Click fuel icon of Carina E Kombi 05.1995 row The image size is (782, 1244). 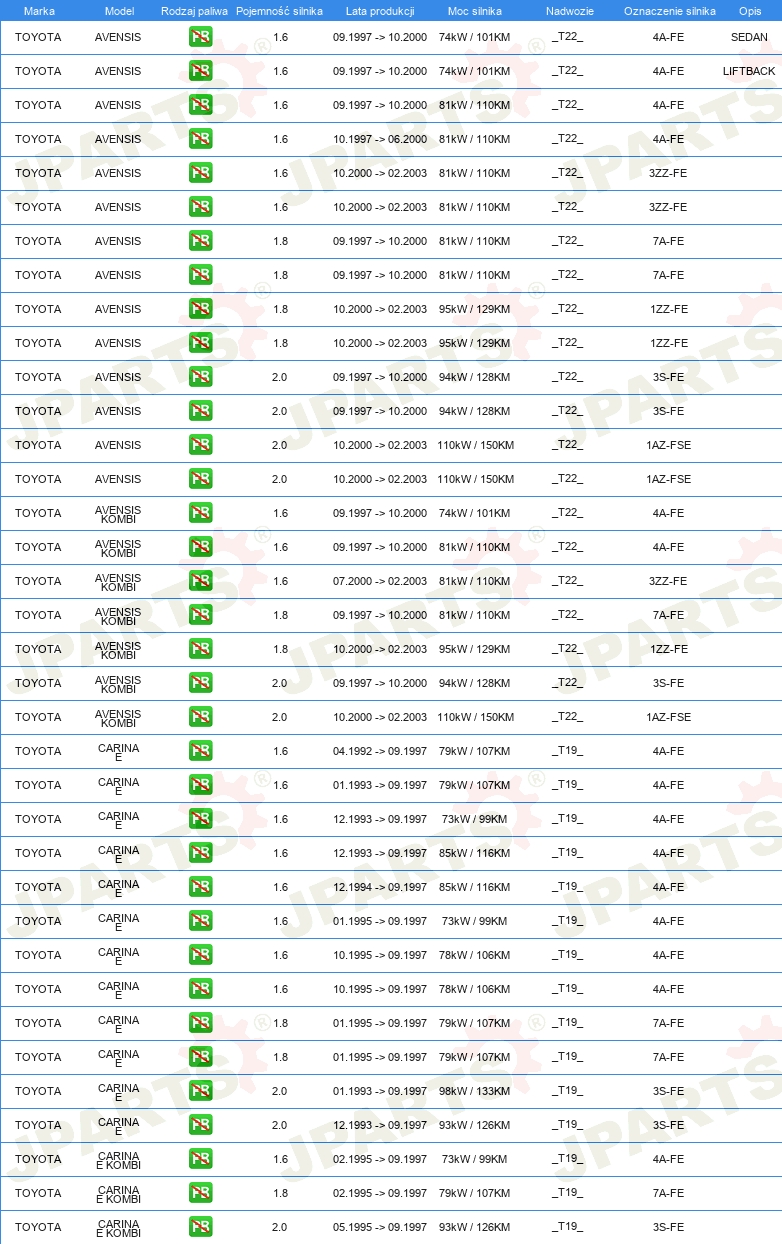200,1227
